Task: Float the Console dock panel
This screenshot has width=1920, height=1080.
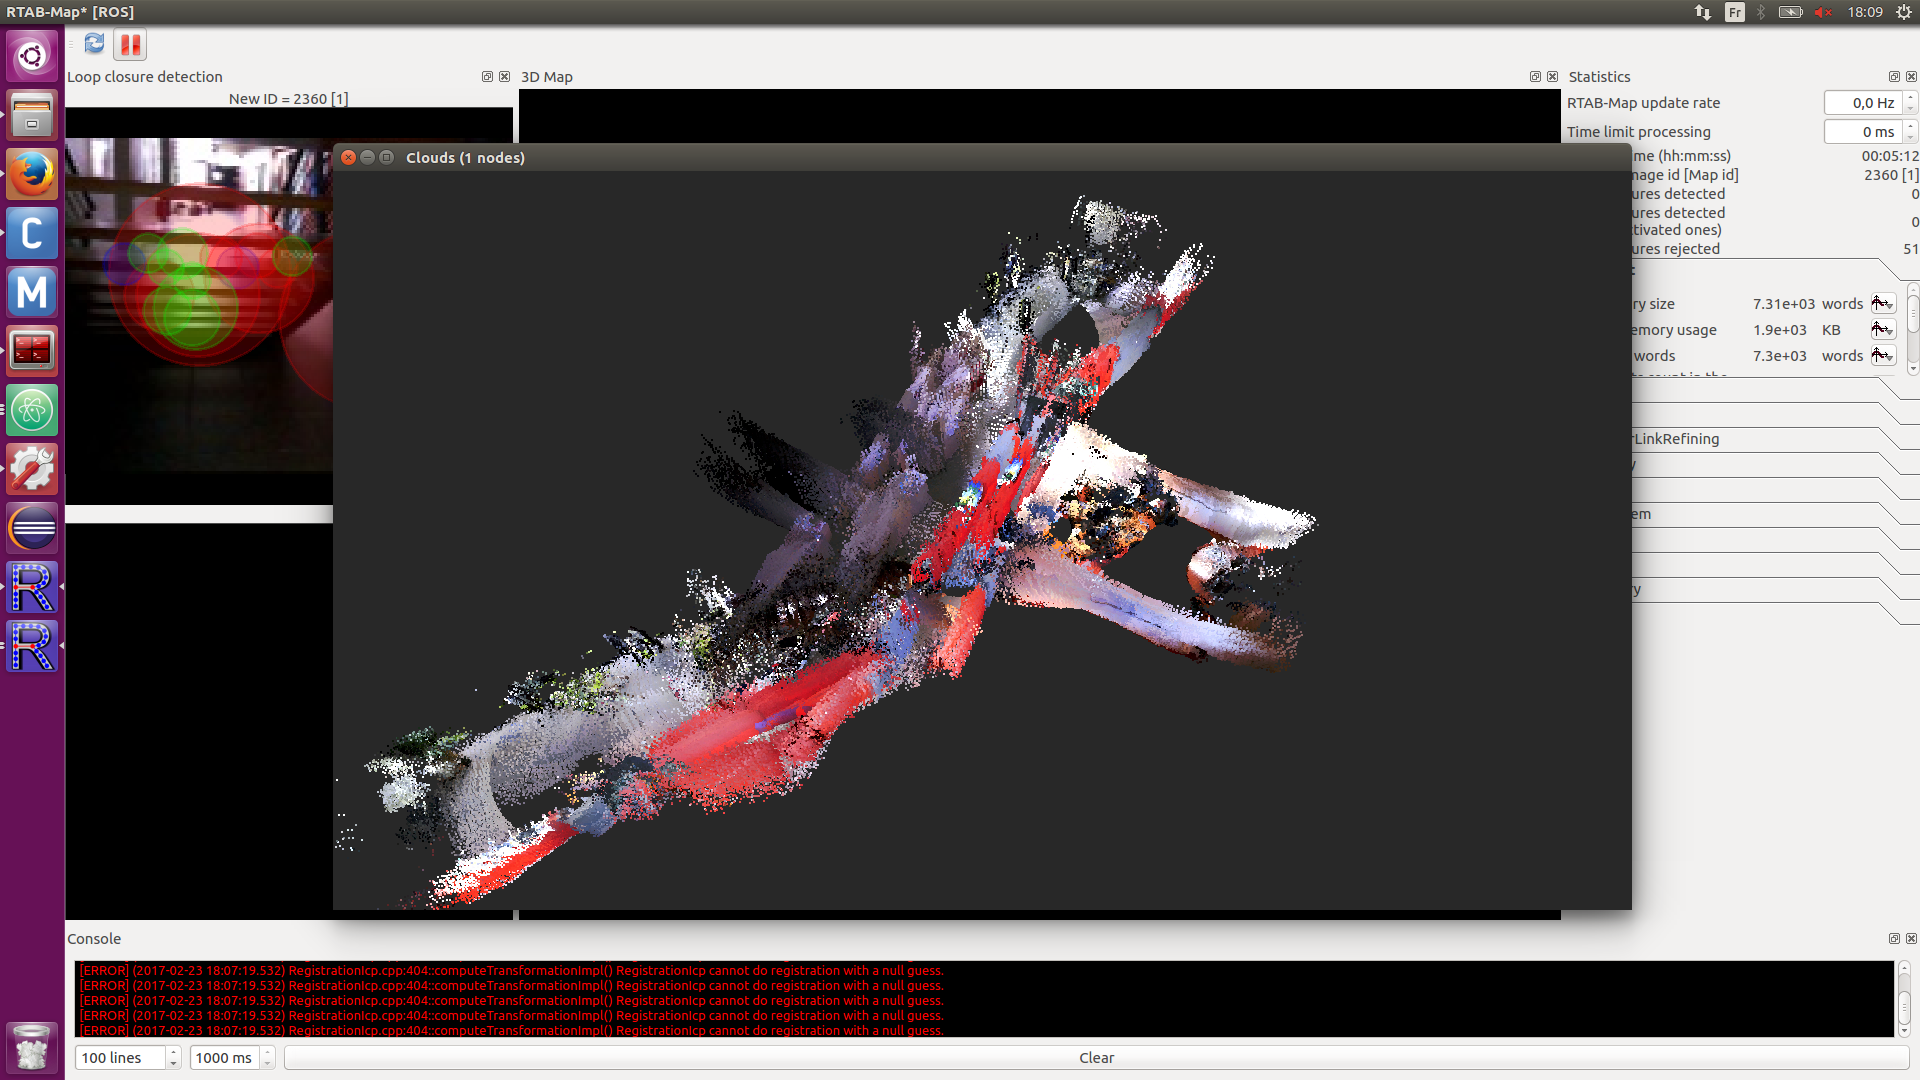Action: pos(1893,939)
